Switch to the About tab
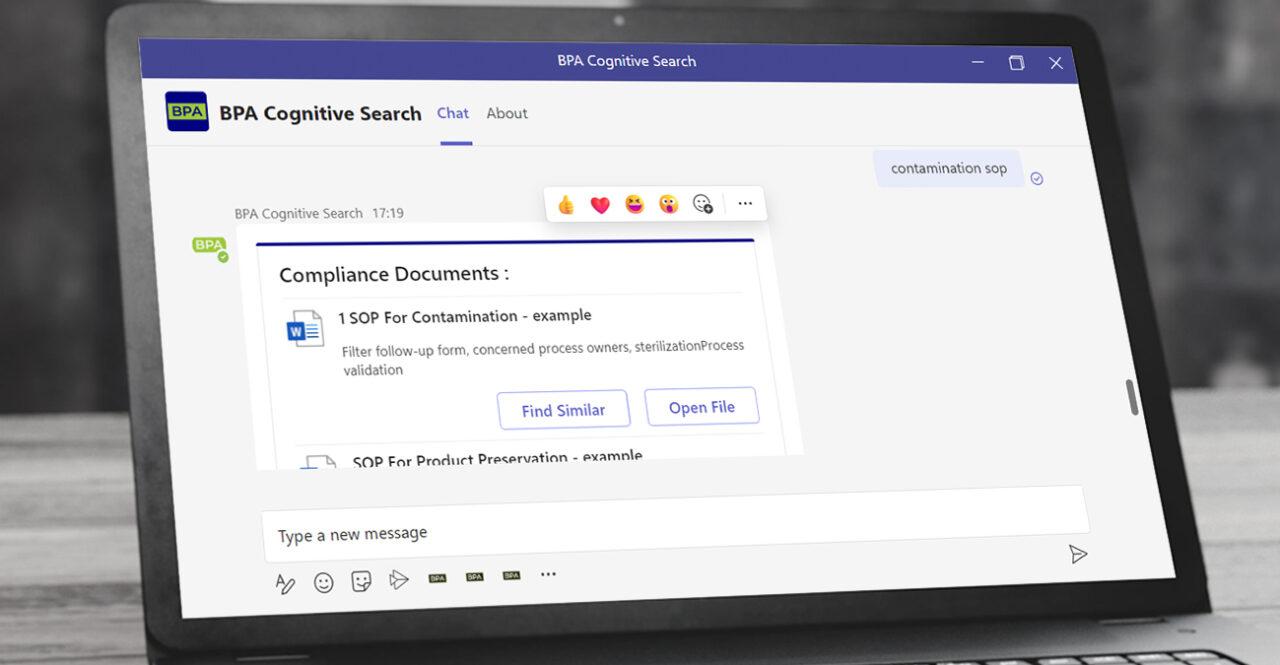 506,113
